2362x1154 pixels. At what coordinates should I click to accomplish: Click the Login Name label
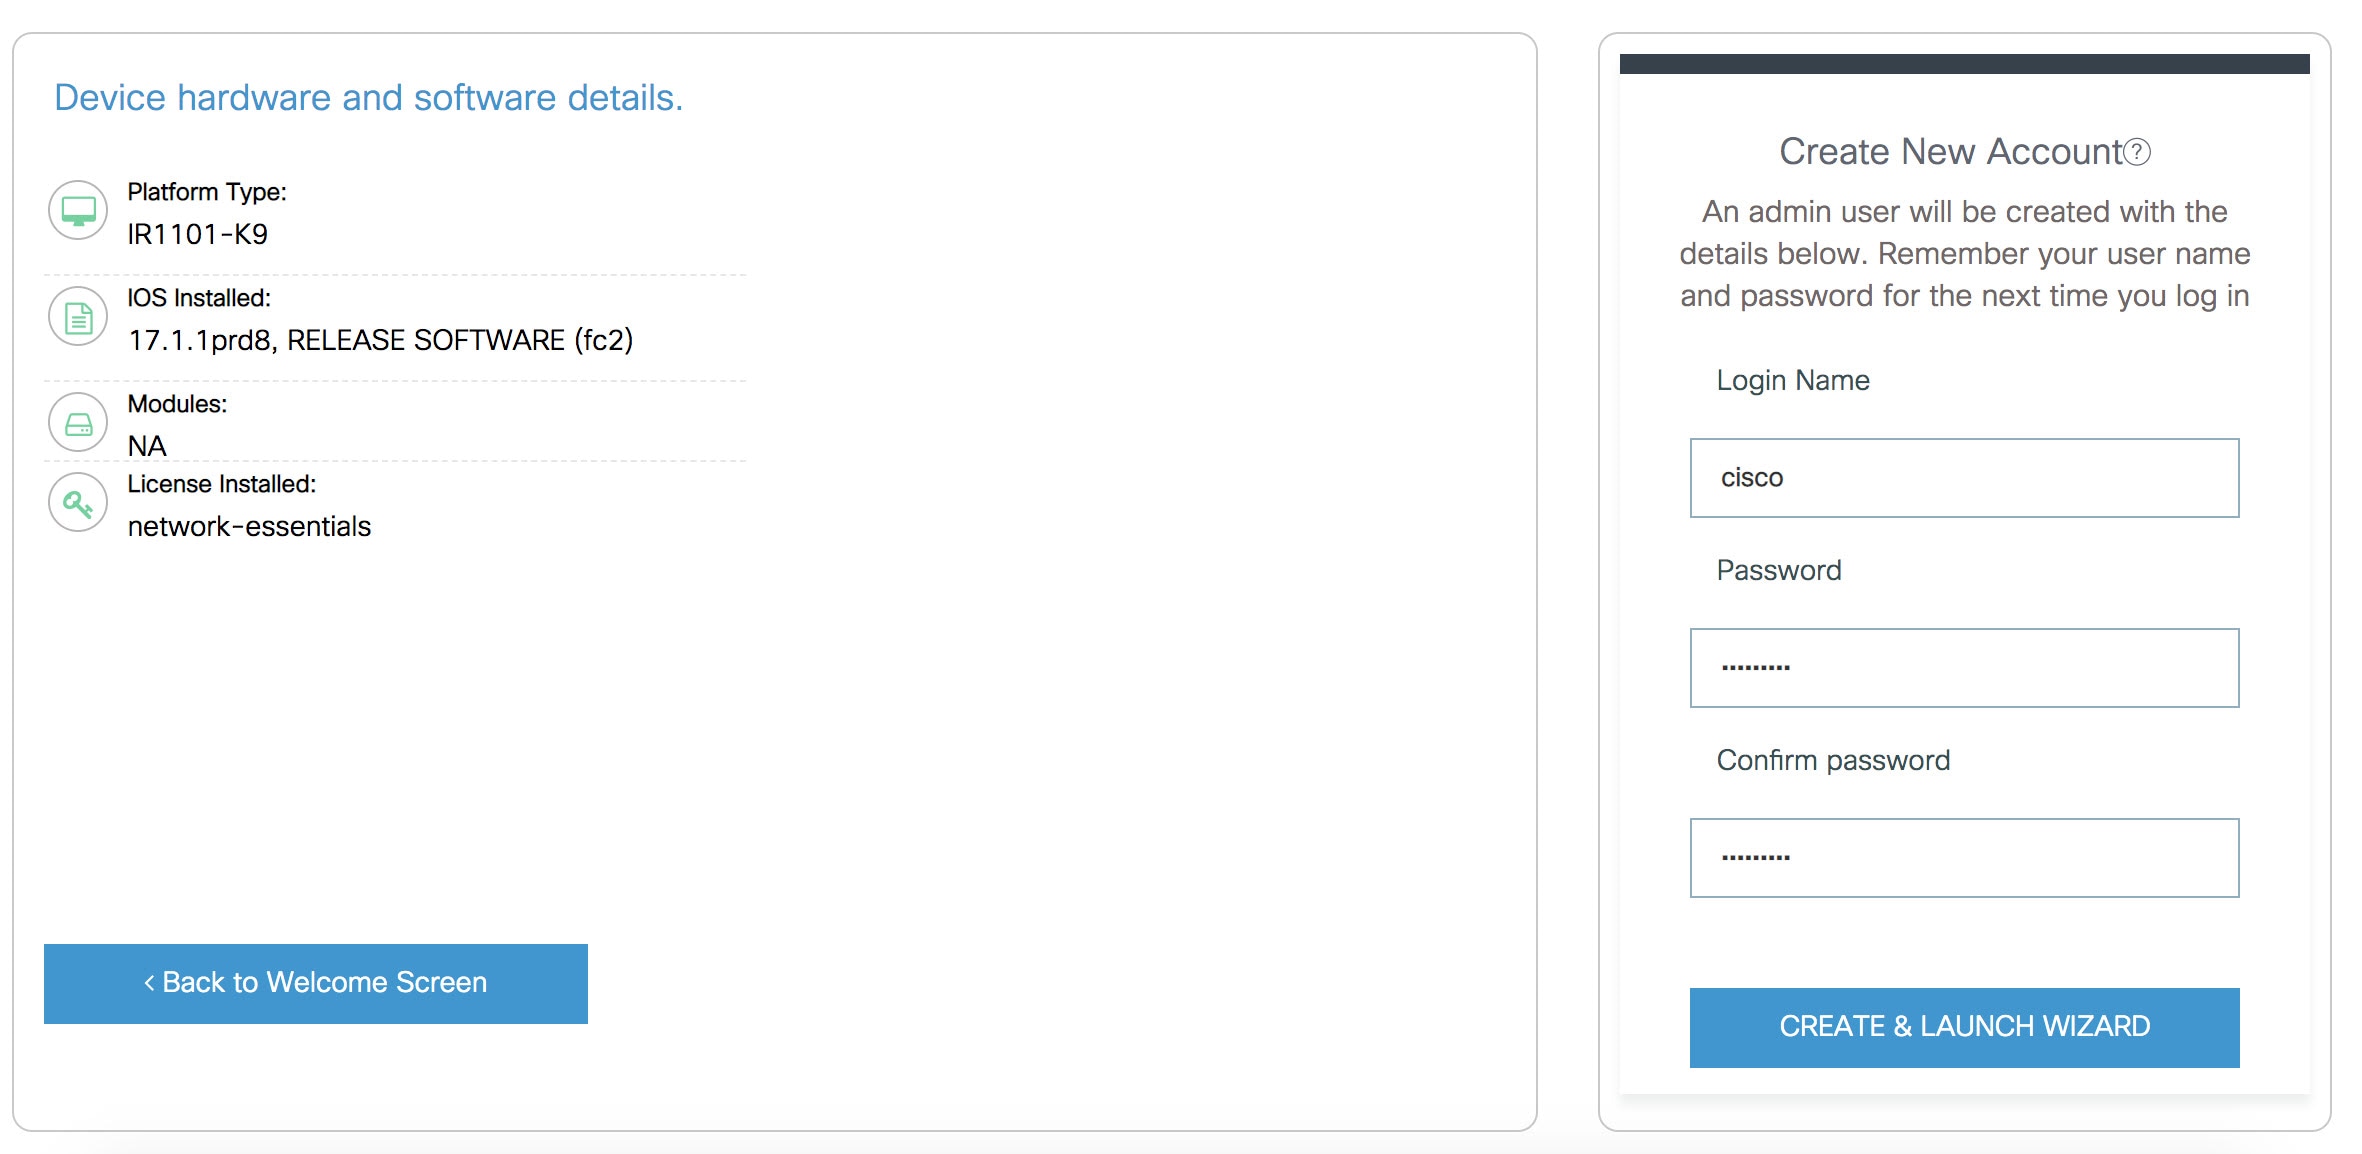coord(1793,381)
